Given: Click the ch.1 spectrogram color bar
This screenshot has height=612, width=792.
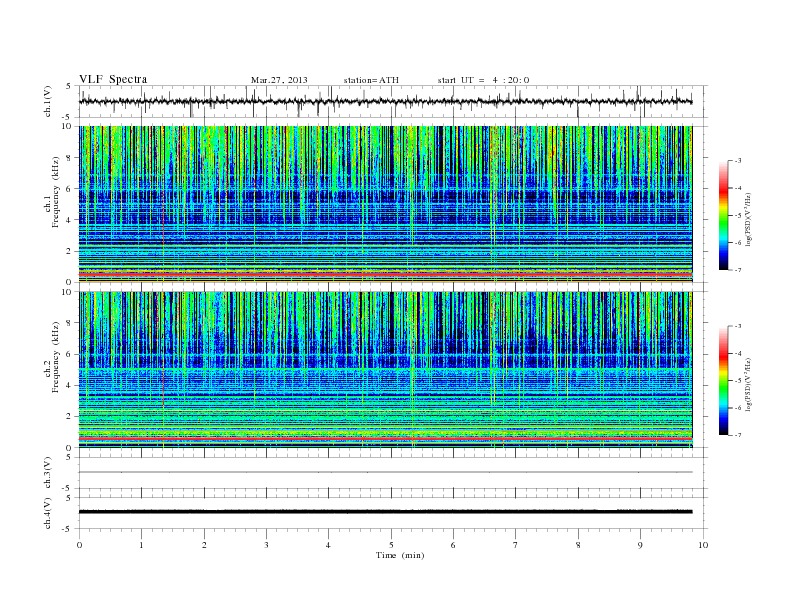Looking at the screenshot, I should click(x=723, y=215).
